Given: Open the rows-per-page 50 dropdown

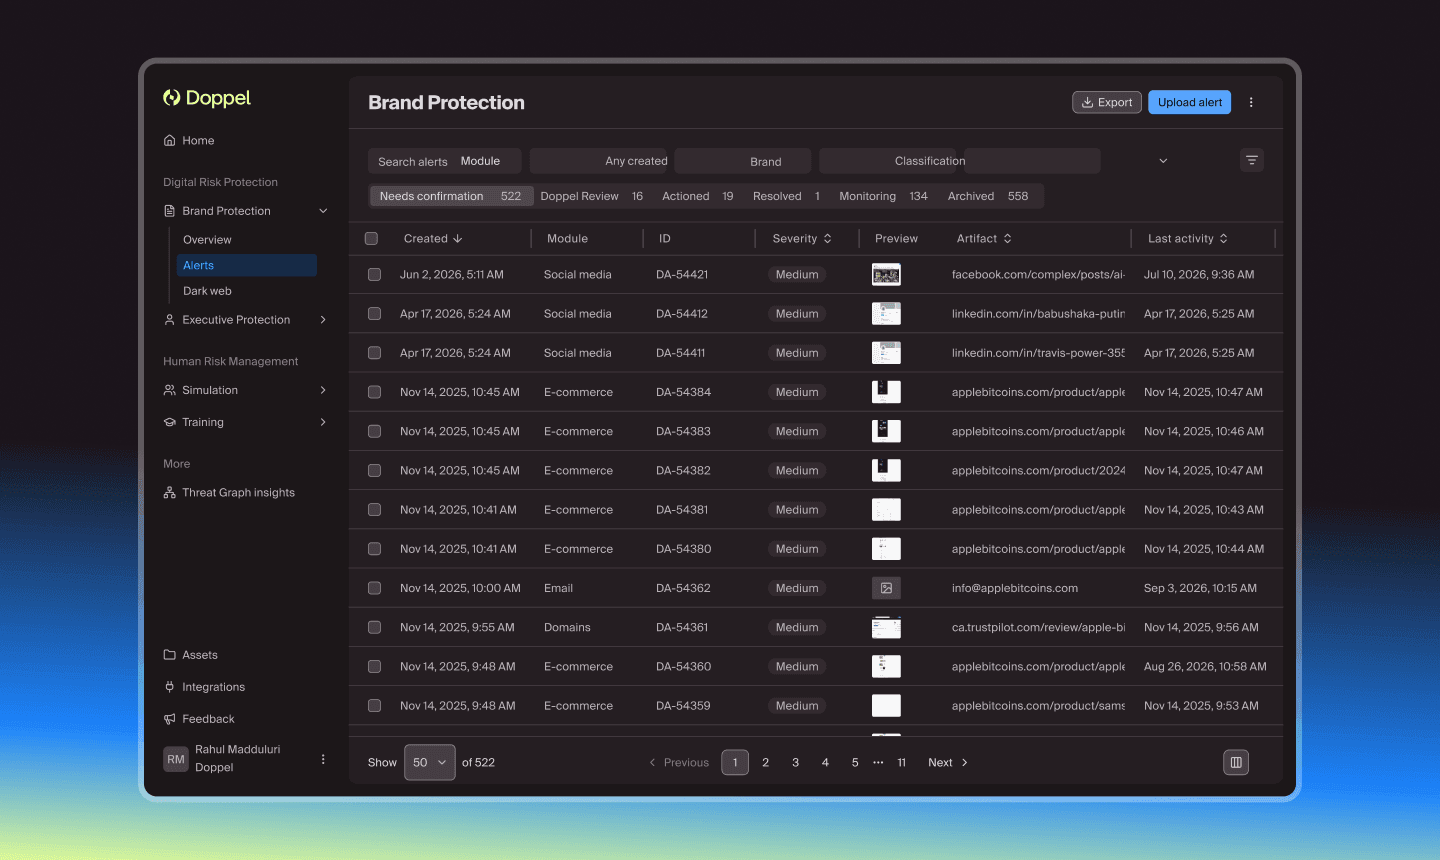Looking at the screenshot, I should click(x=430, y=762).
